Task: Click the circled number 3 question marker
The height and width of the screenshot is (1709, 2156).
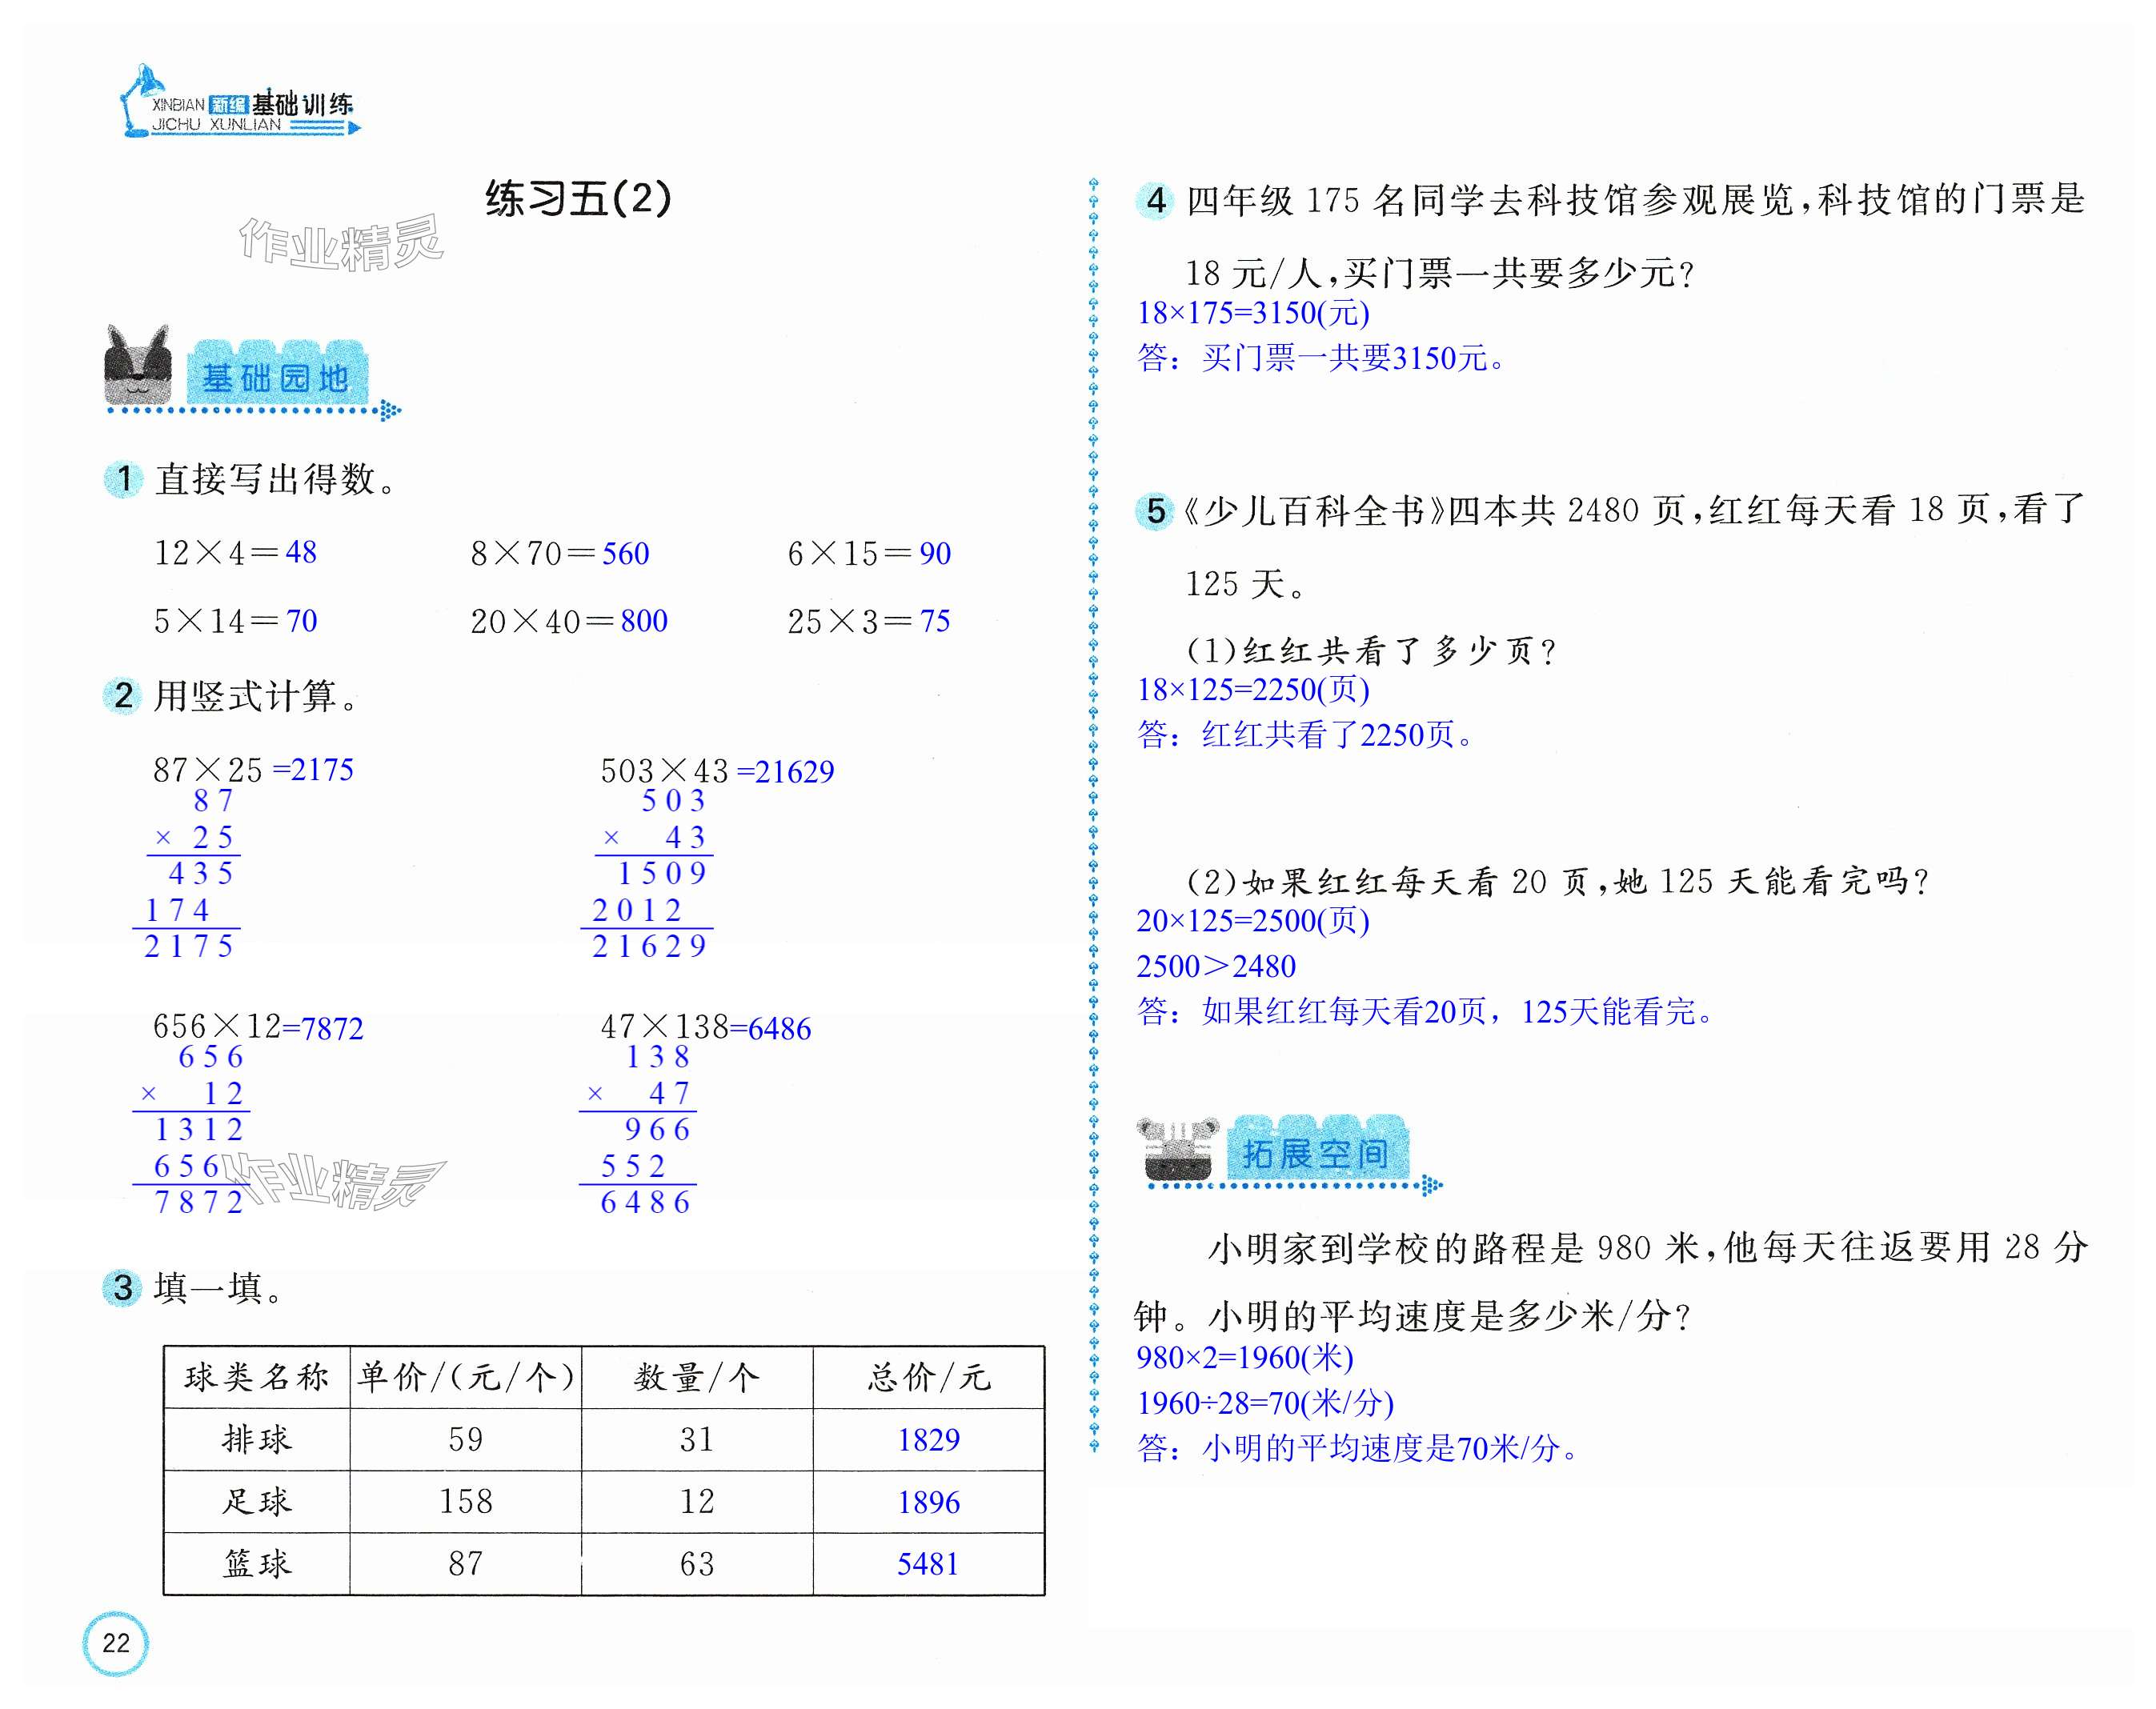Action: point(123,1287)
